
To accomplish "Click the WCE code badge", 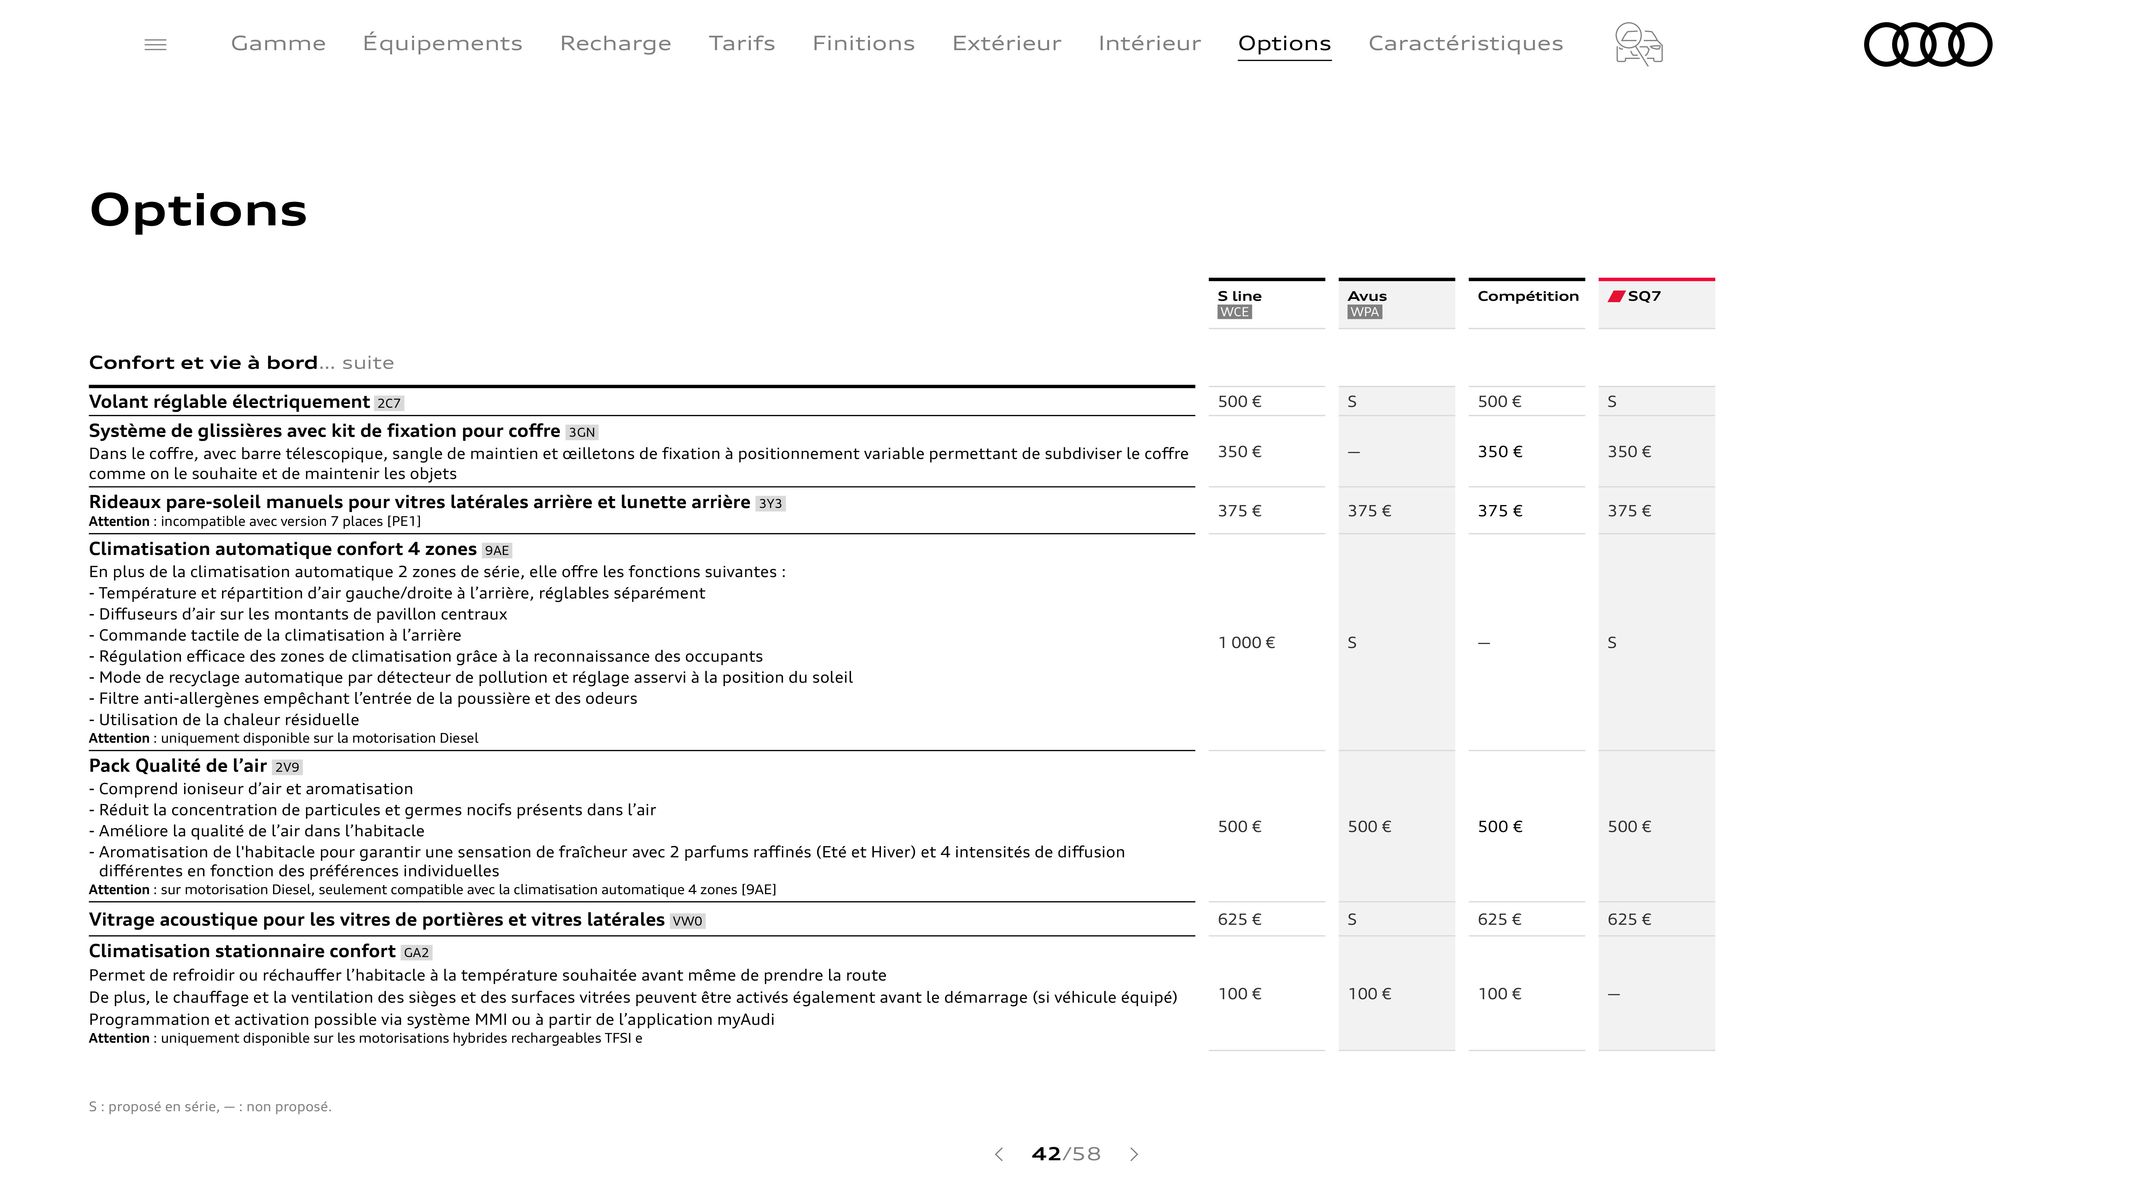I will (1234, 312).
